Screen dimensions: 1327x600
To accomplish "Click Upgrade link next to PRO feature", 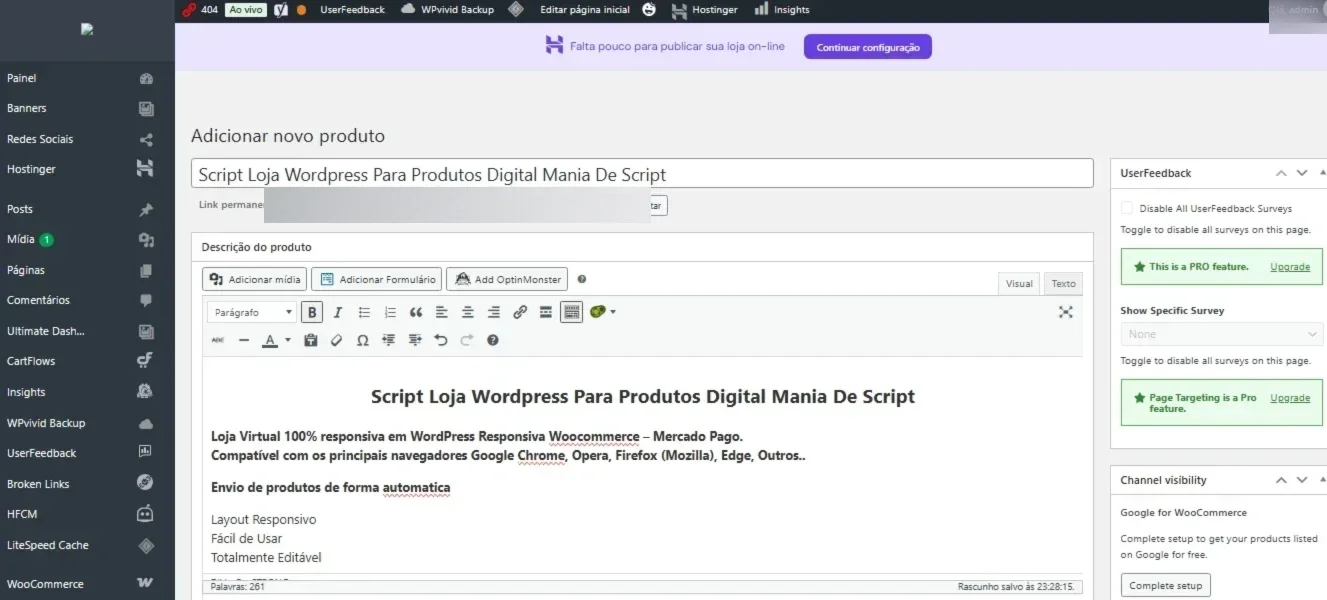I will point(1289,267).
